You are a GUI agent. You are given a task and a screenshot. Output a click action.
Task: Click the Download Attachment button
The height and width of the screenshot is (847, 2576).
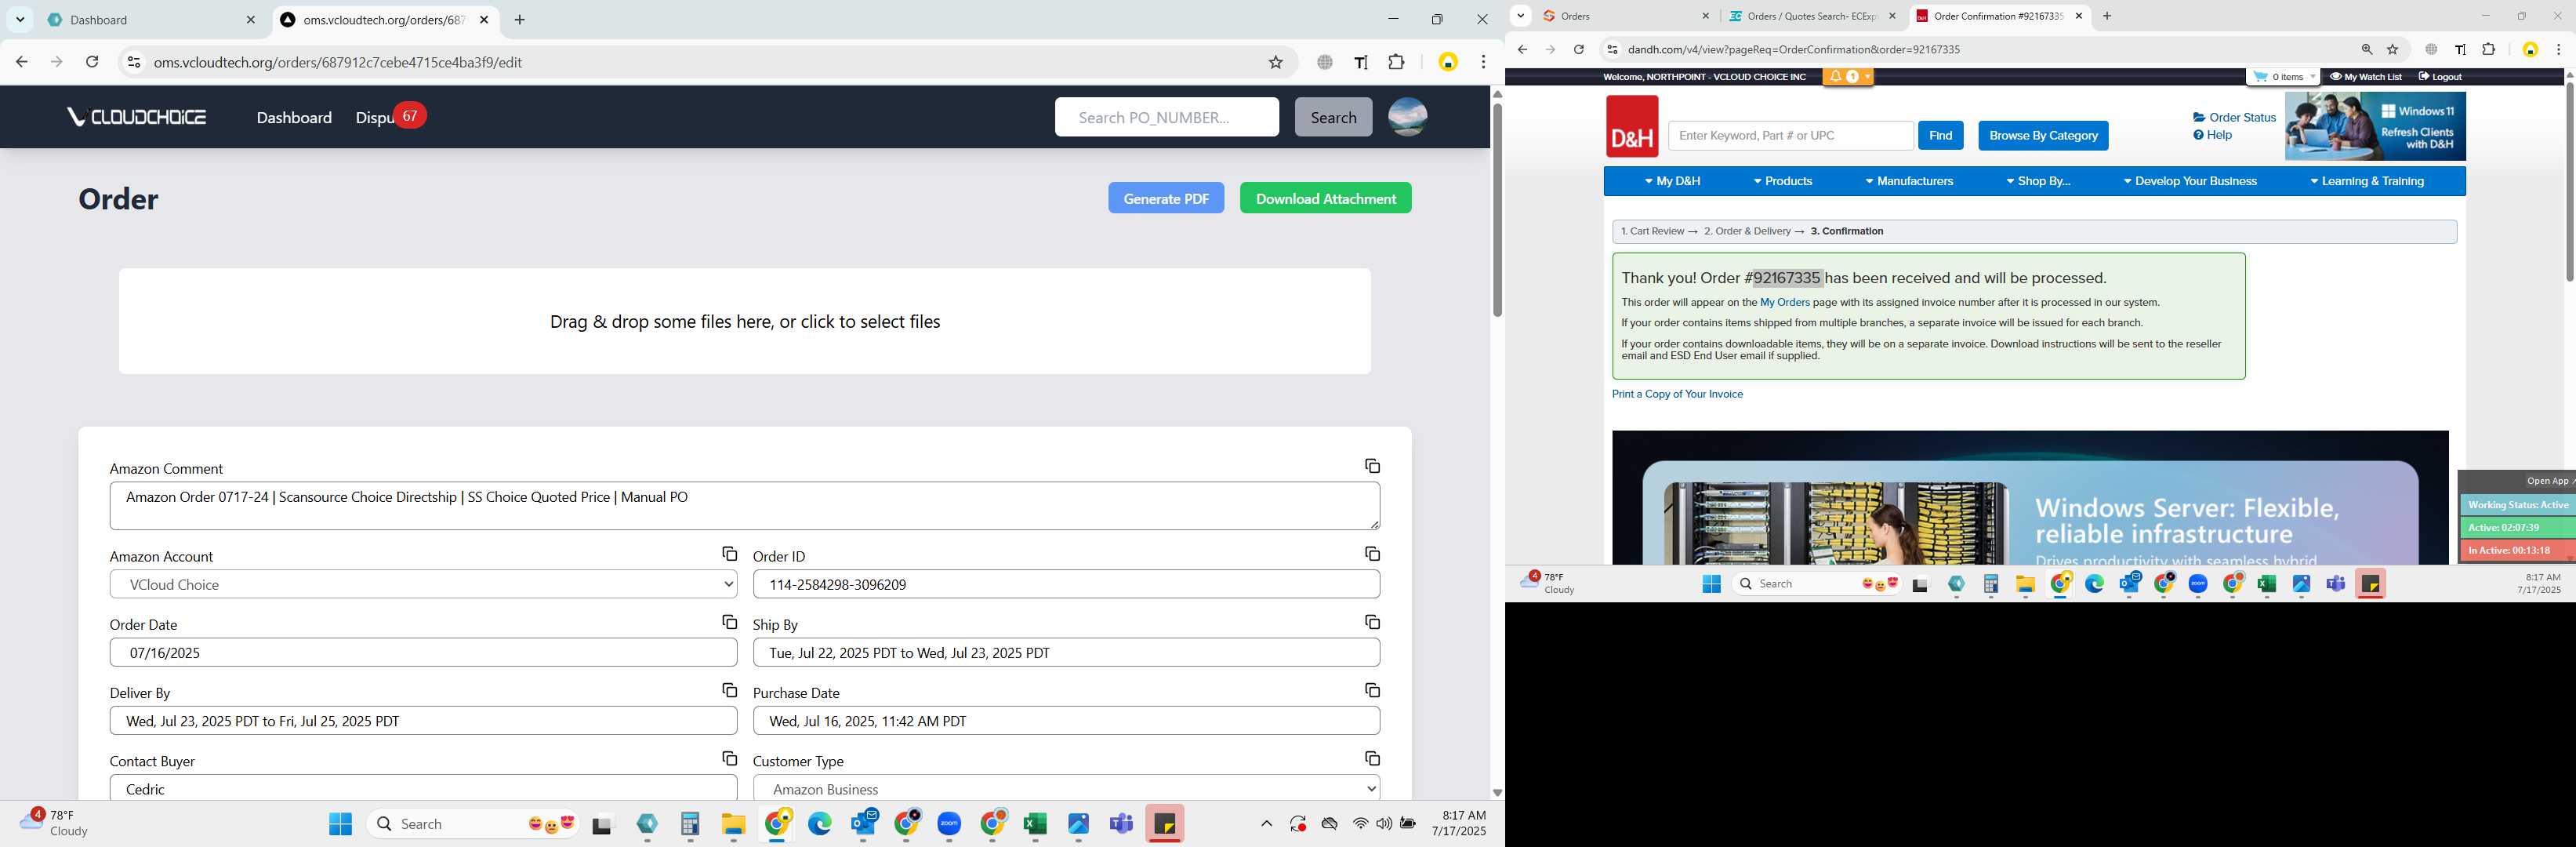click(1325, 198)
